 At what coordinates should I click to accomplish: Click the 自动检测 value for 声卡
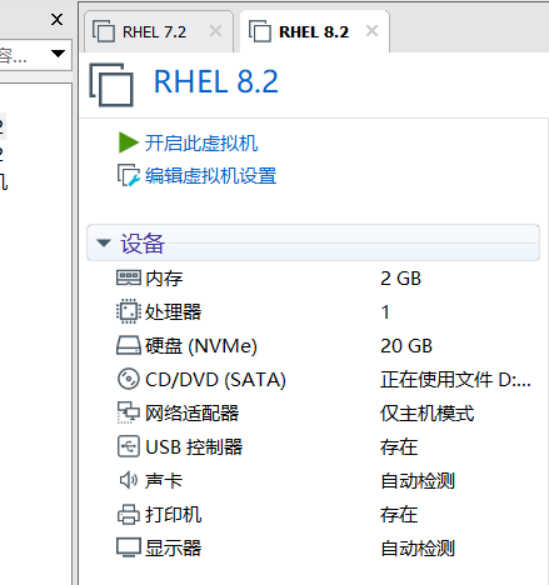pos(418,481)
